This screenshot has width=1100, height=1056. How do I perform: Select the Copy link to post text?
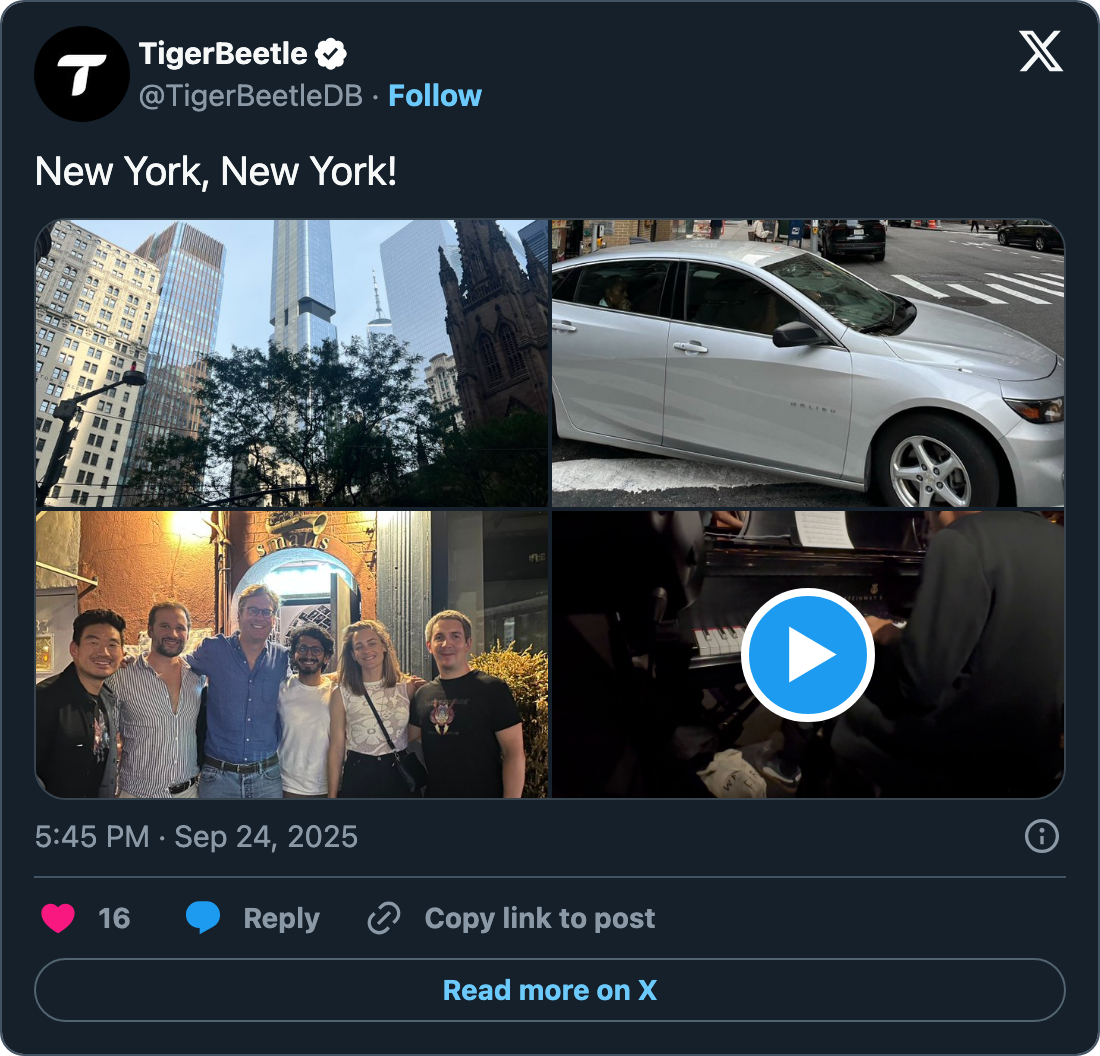point(539,918)
